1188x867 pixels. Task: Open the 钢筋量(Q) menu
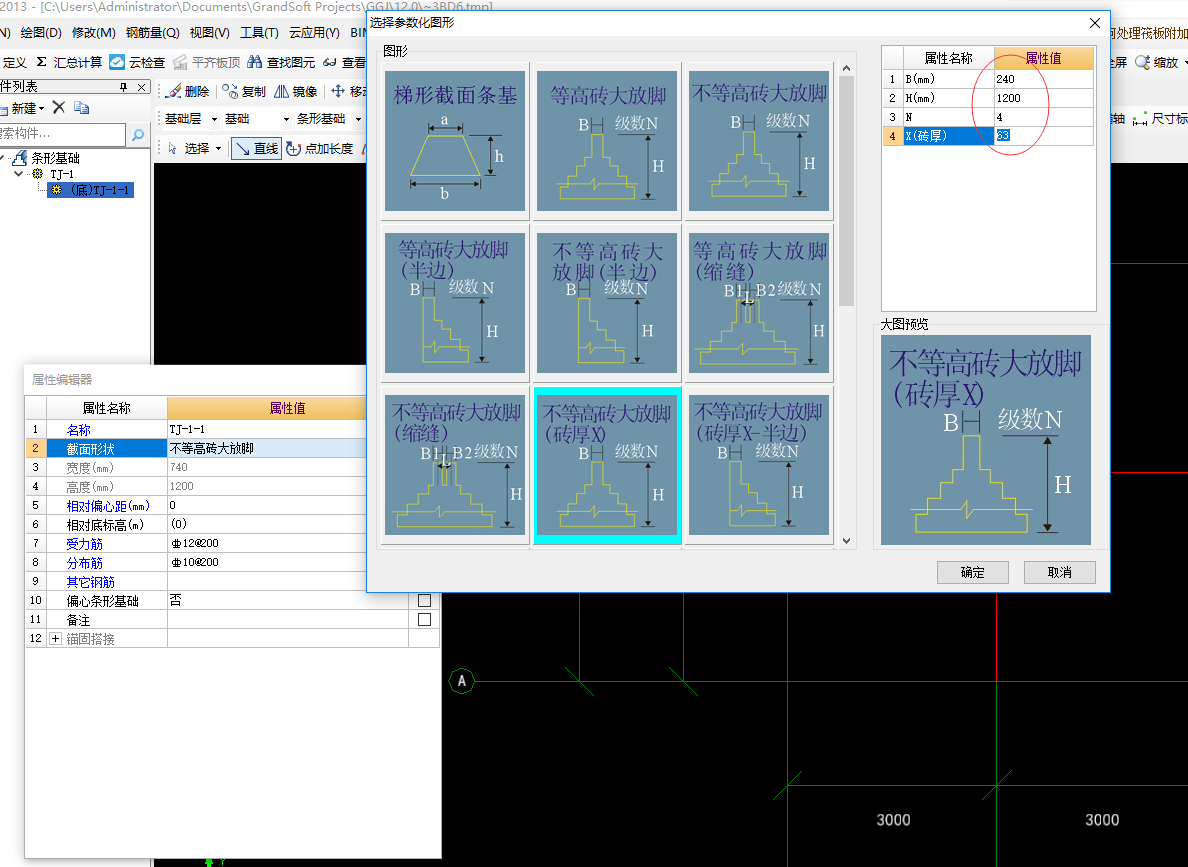click(x=152, y=33)
